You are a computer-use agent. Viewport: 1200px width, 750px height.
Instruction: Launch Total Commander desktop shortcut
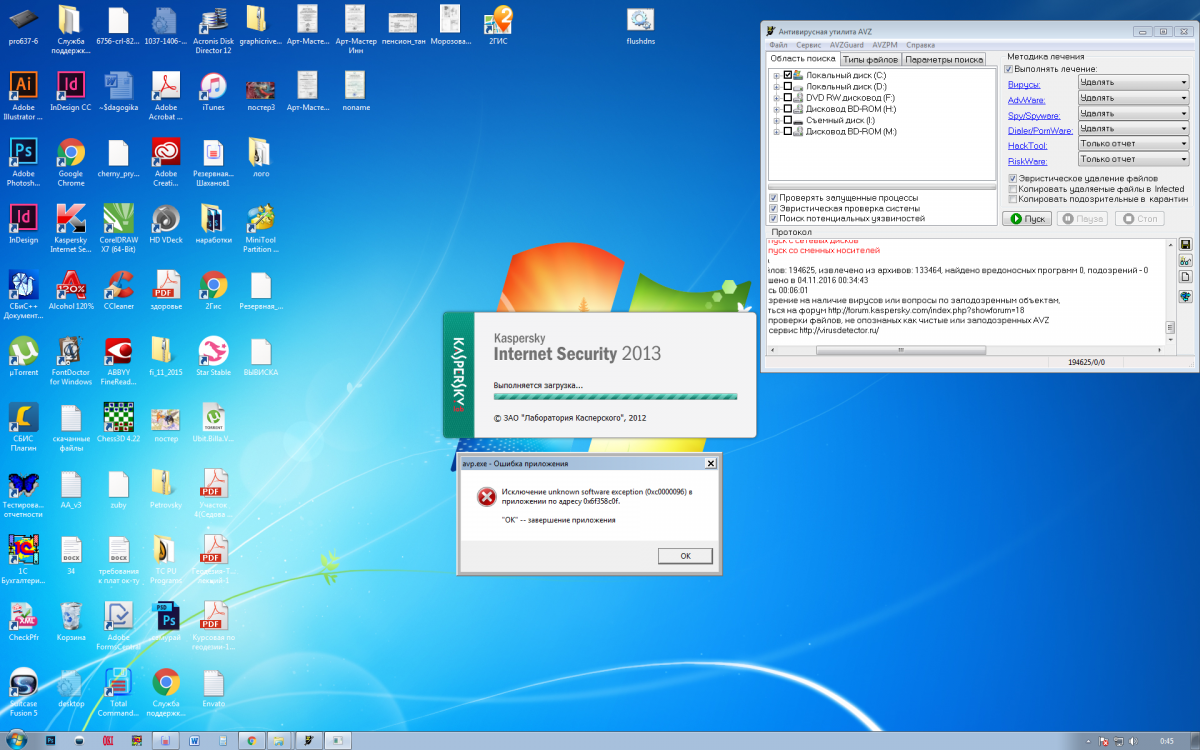click(x=118, y=692)
